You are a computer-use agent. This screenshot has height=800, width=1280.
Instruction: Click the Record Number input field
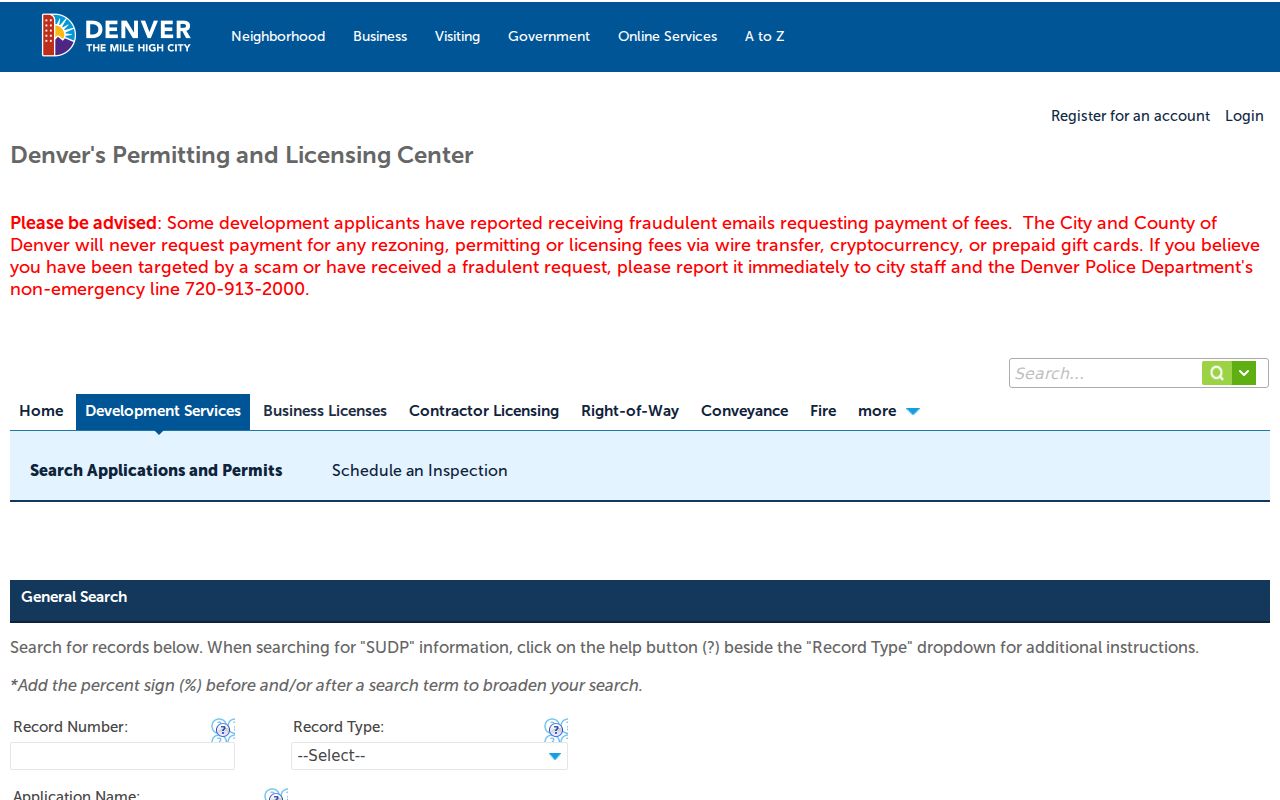pos(122,756)
